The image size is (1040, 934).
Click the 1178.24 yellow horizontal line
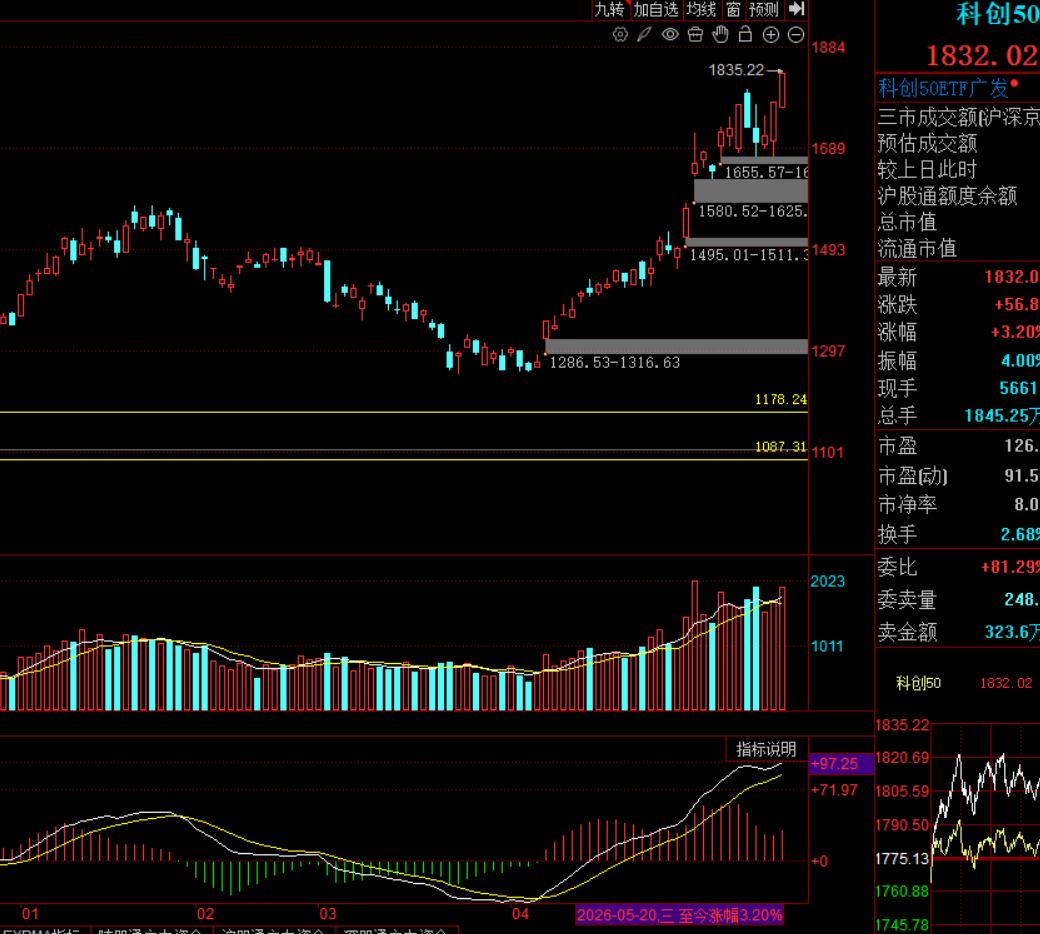pos(404,413)
